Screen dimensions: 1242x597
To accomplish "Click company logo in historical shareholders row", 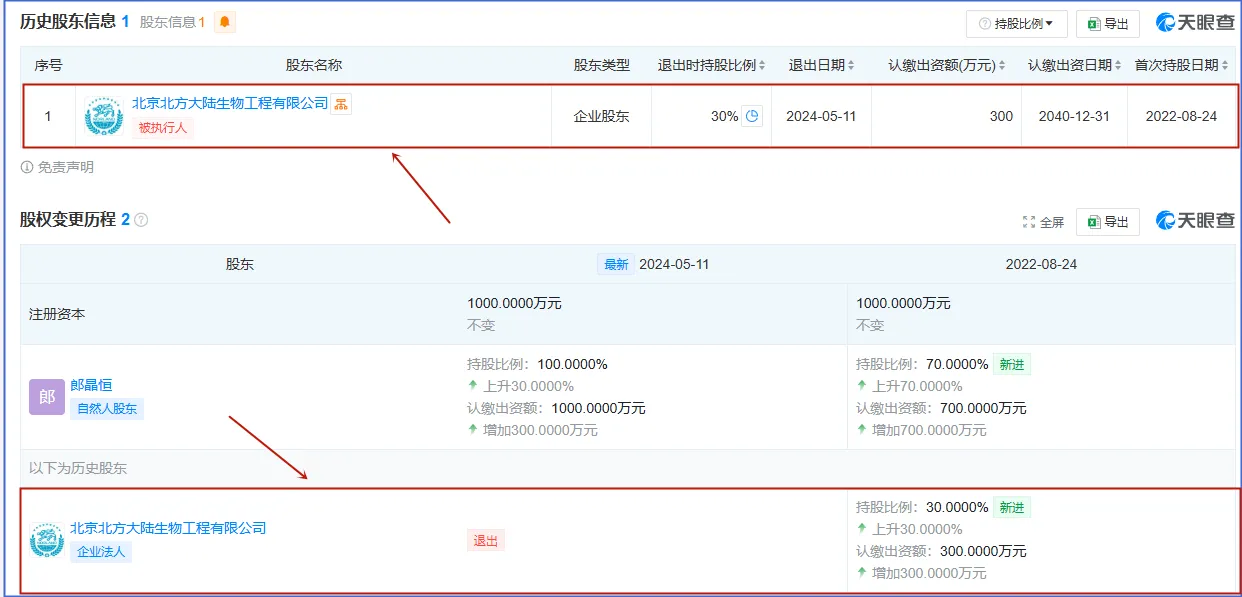I will 47,540.
